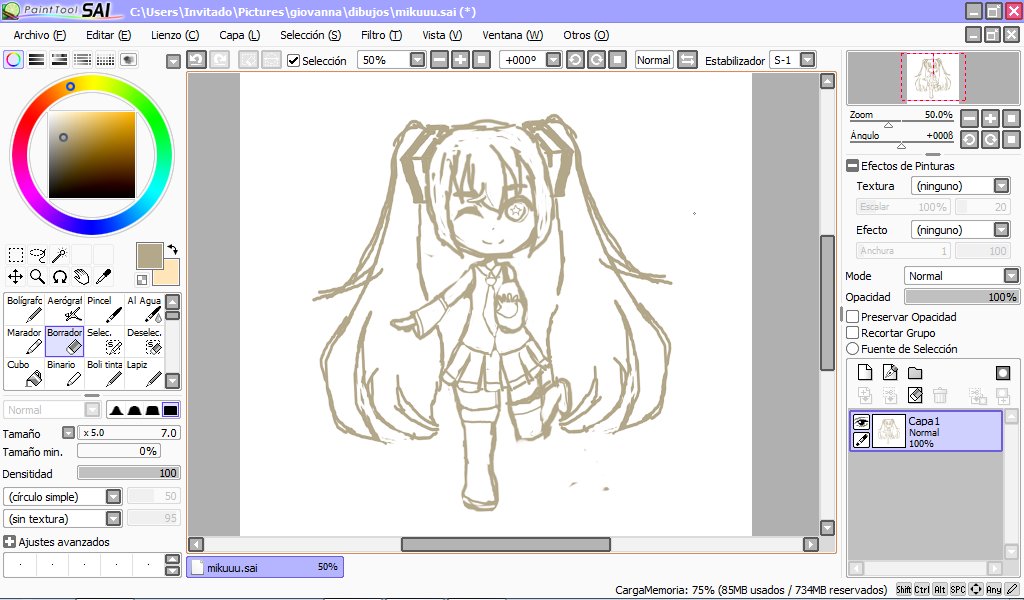This screenshot has width=1024, height=600.
Task: Adjust the layer Opacidad slider
Action: [961, 297]
